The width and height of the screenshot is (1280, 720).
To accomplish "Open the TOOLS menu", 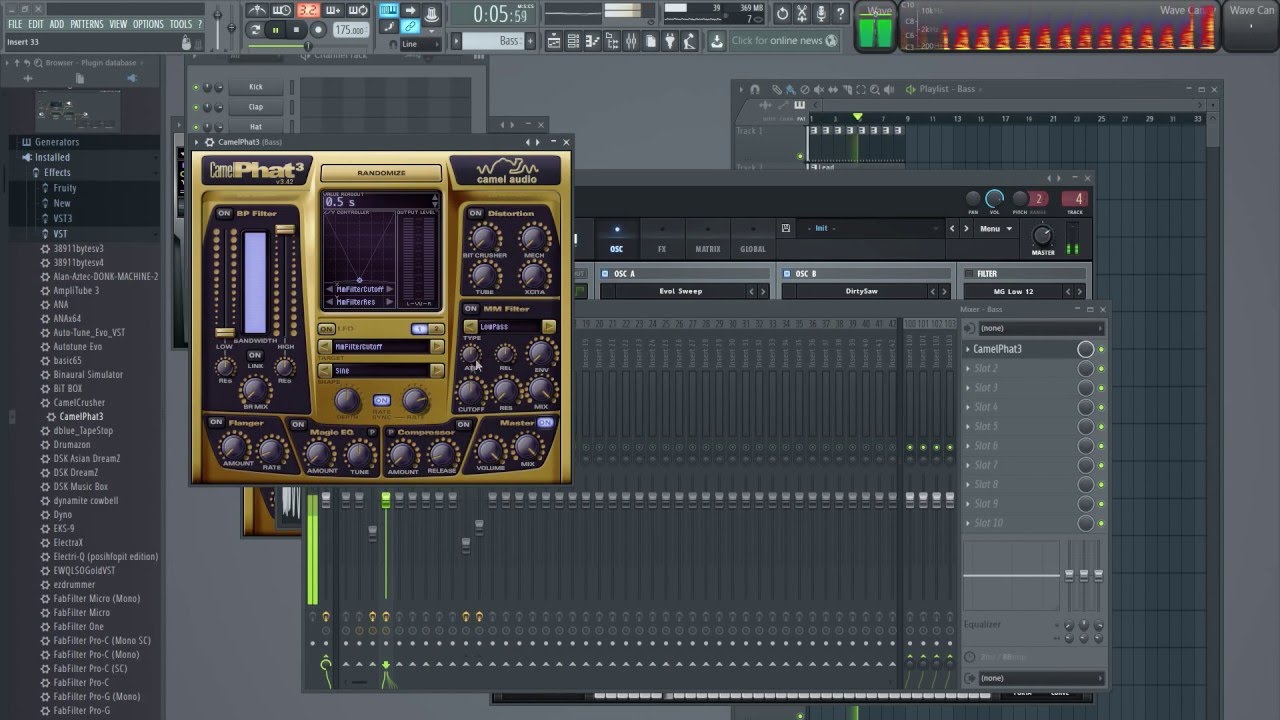I will 181,24.
